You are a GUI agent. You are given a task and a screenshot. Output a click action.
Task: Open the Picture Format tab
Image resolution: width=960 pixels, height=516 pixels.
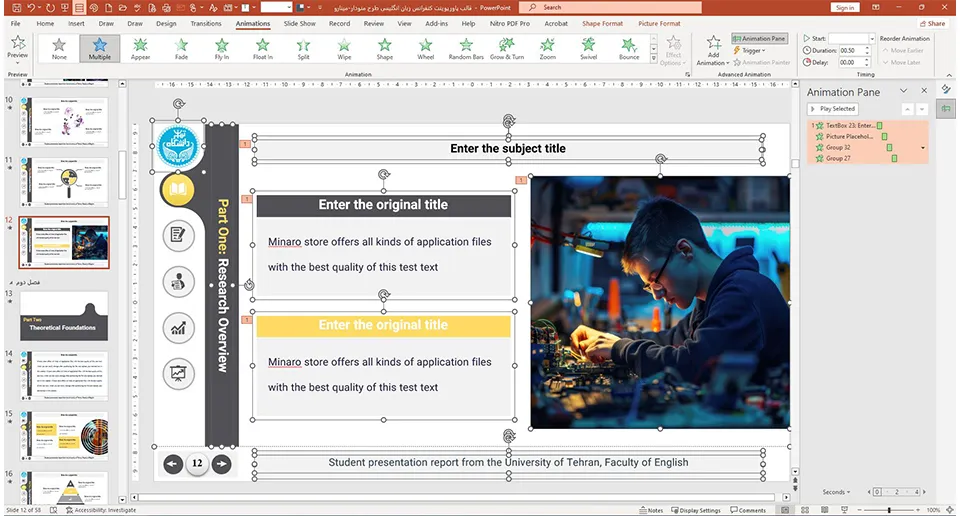pos(659,24)
